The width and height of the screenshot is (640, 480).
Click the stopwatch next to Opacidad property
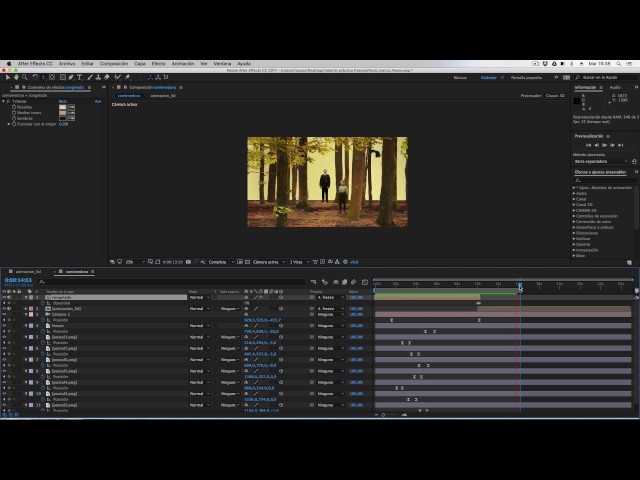(x=43, y=303)
